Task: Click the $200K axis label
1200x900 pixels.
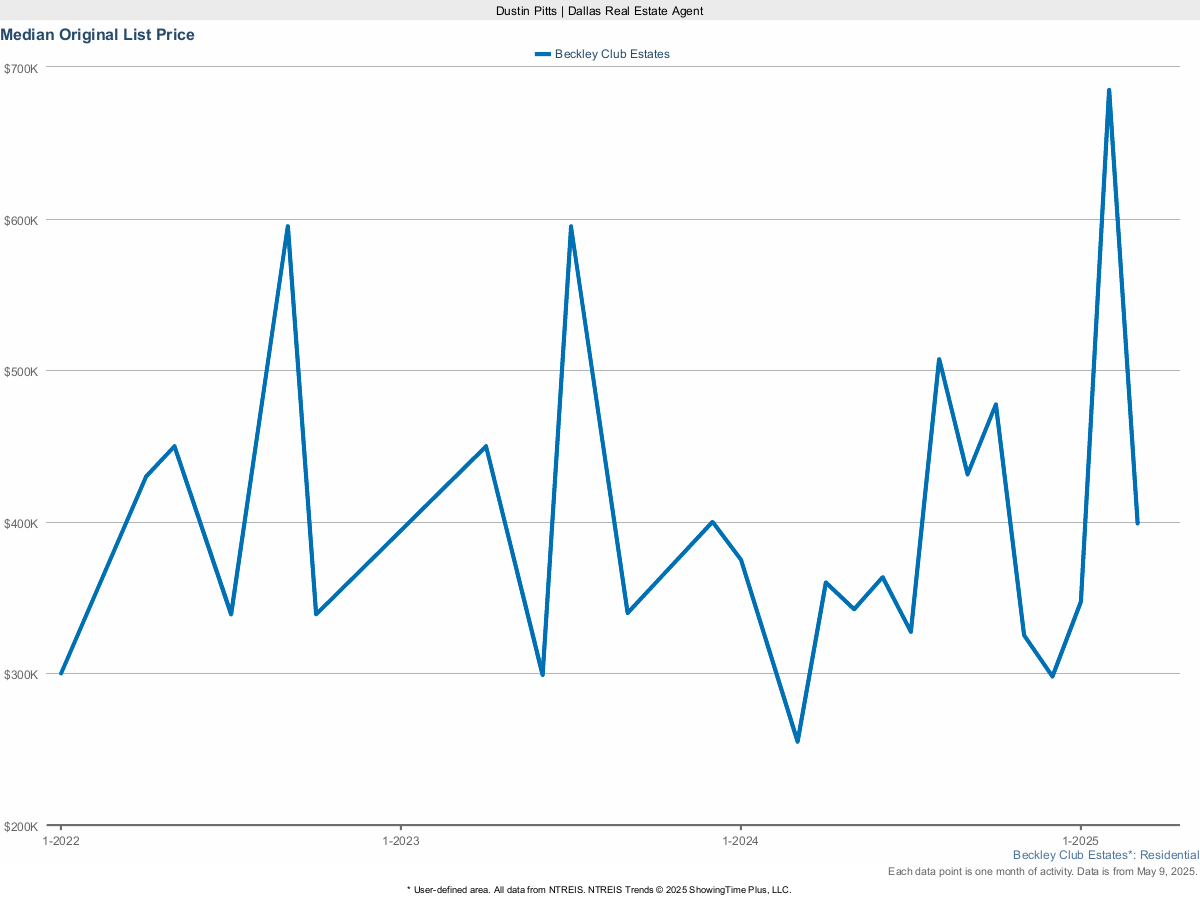Action: [20, 826]
